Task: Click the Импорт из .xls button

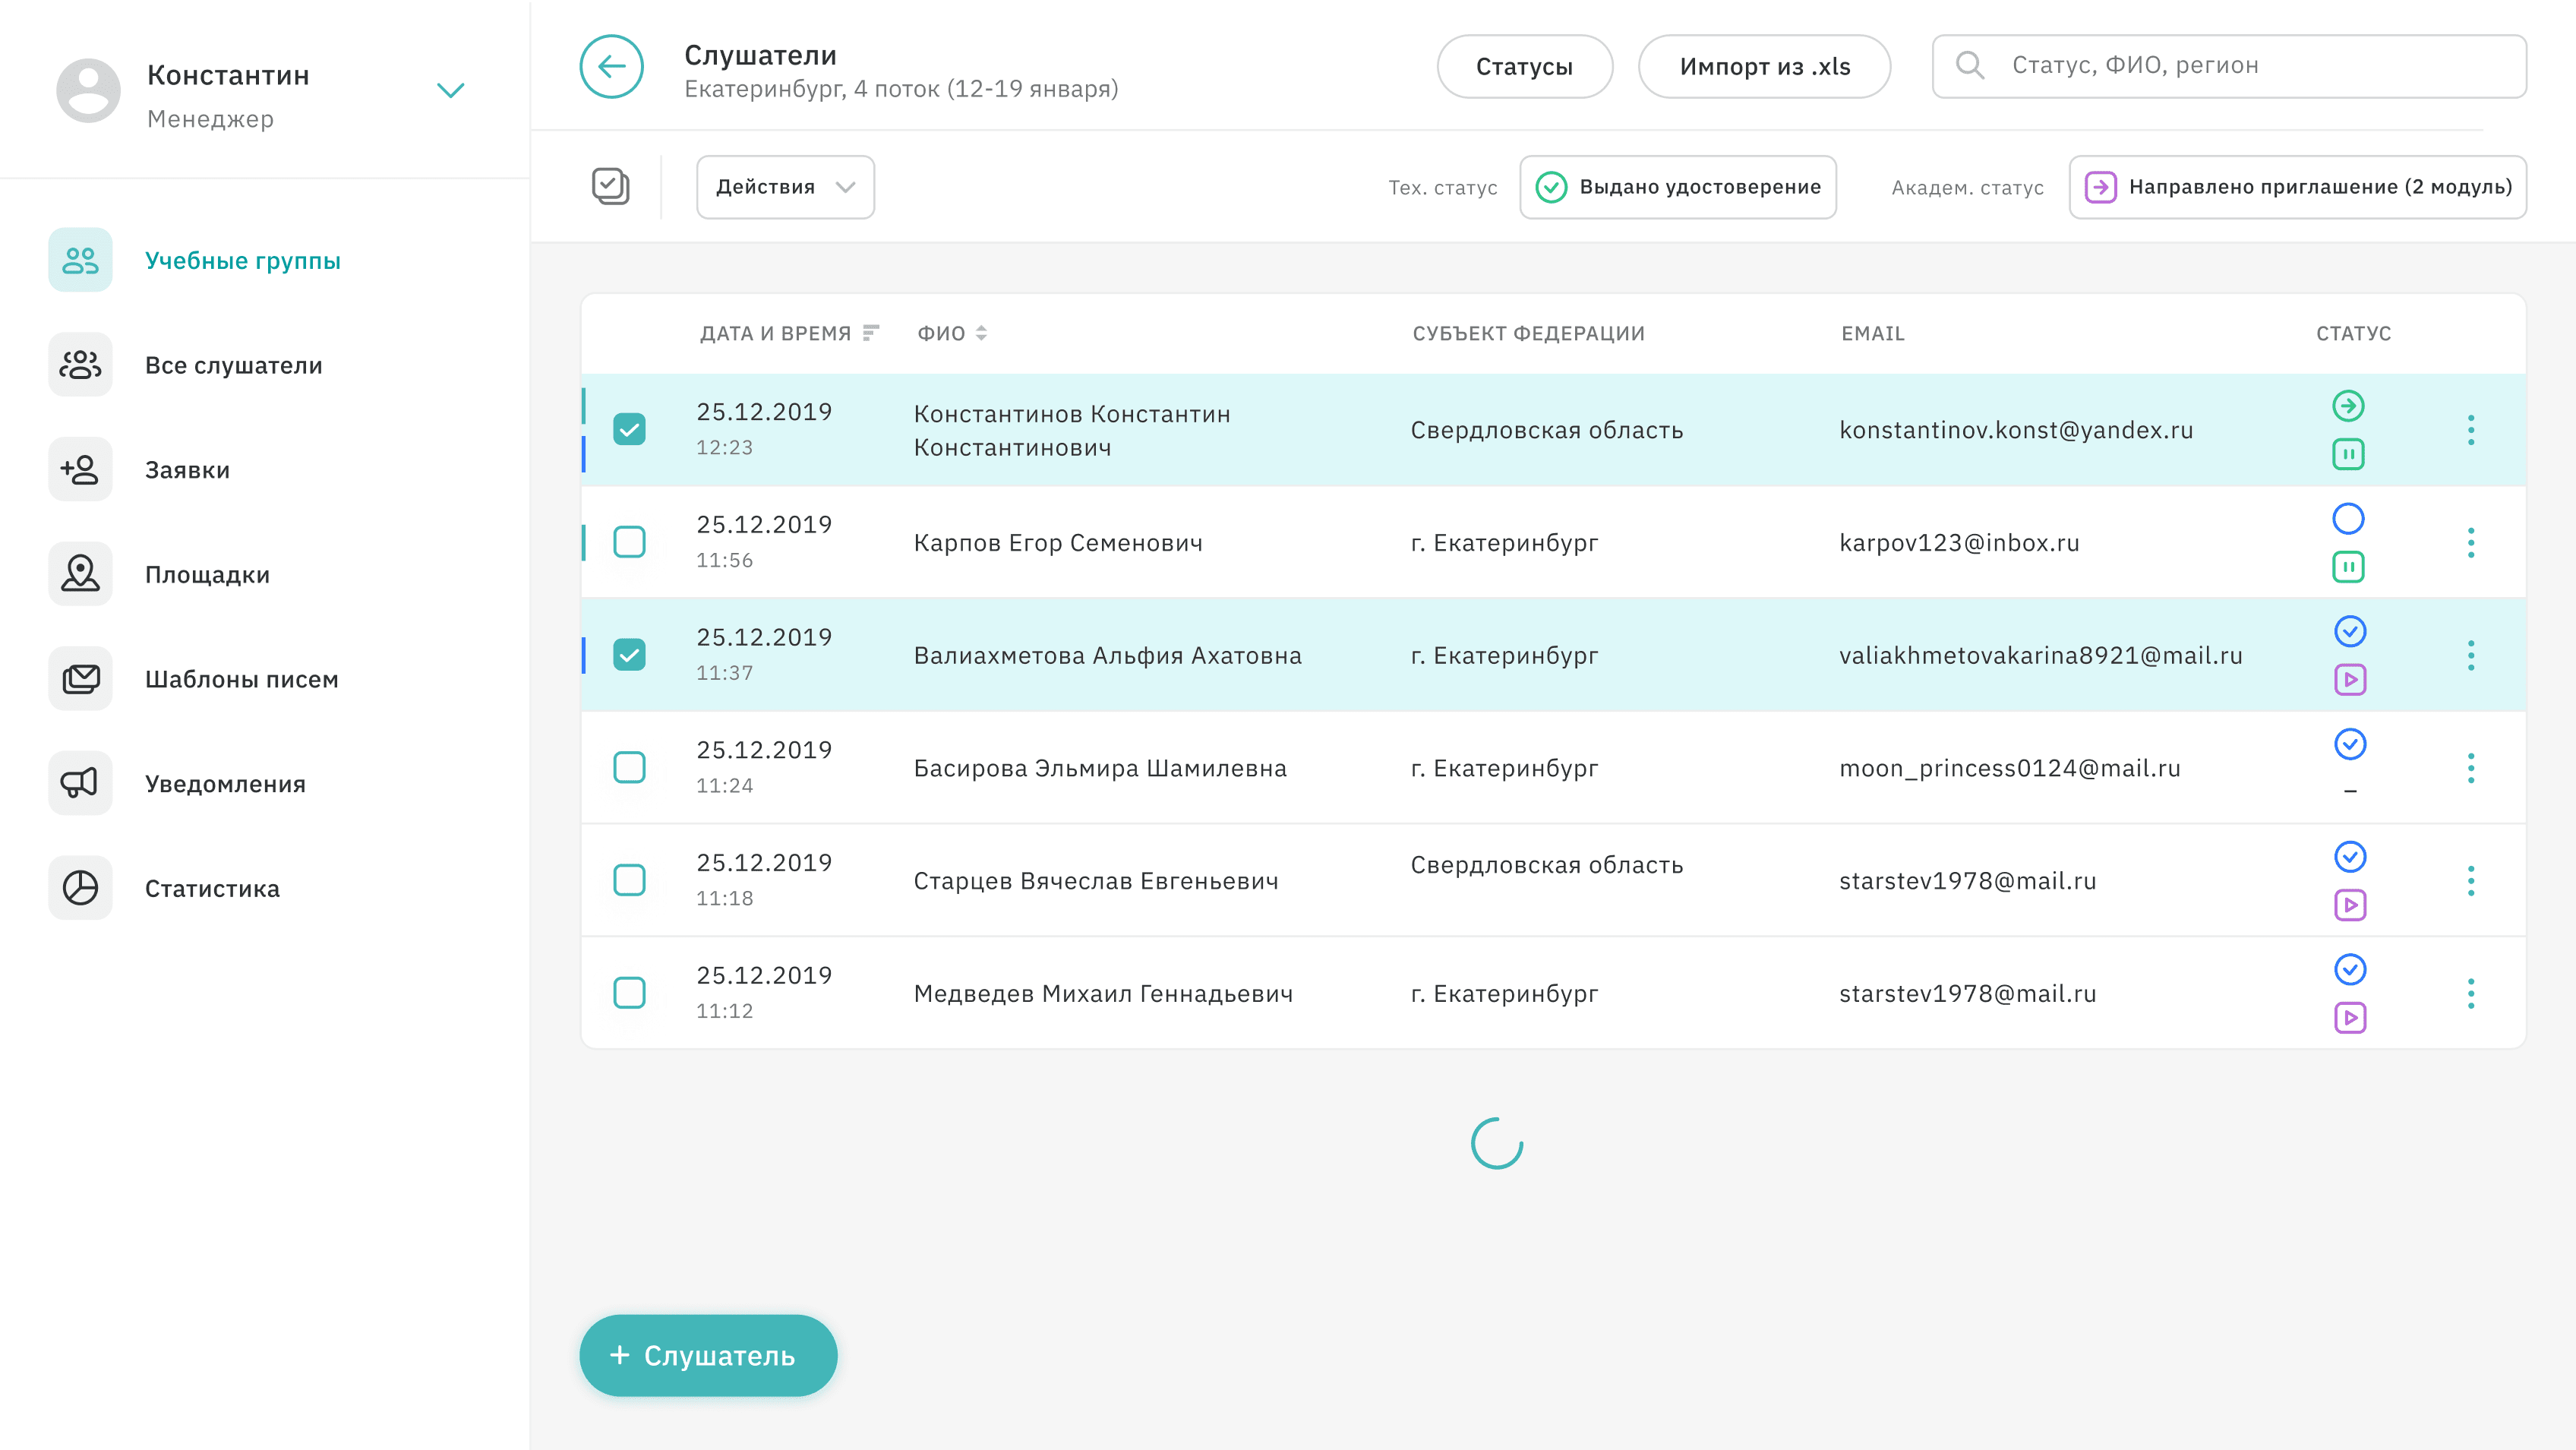Action: click(1764, 67)
